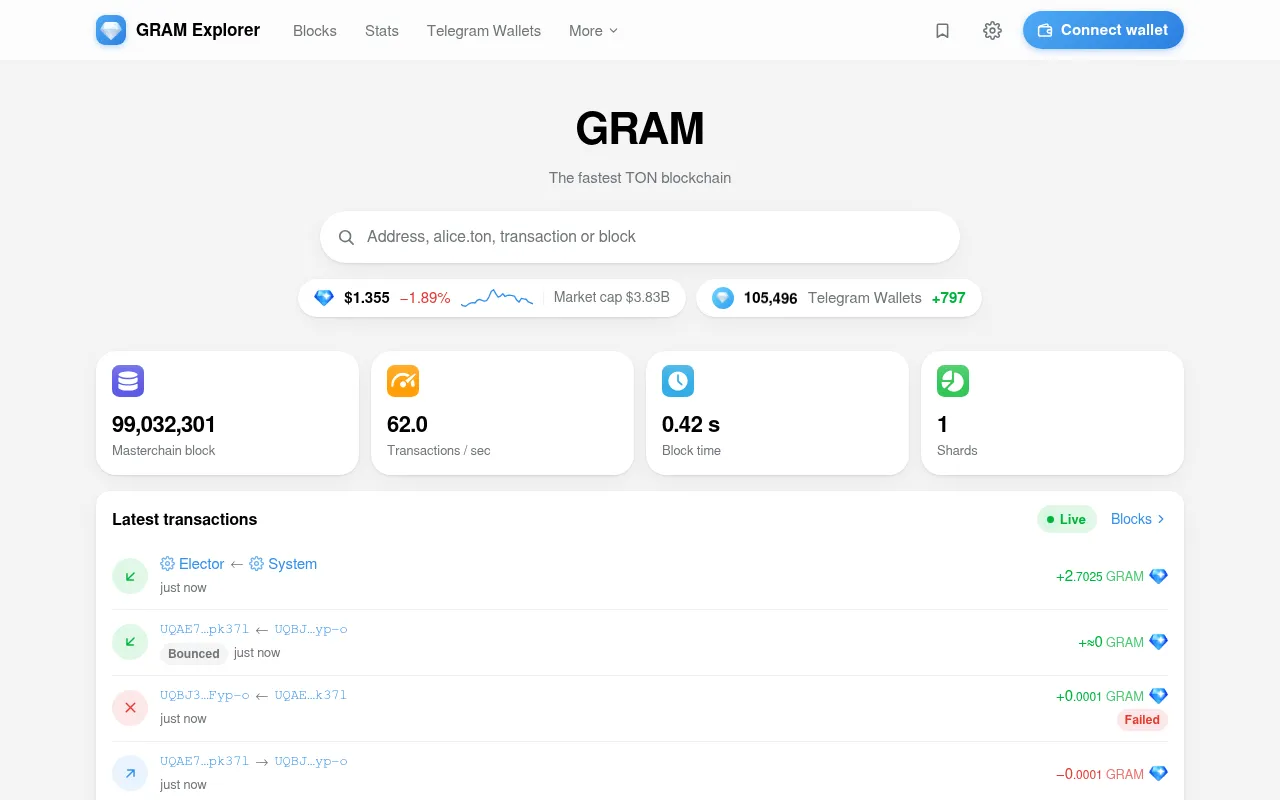Click the arrow icon on the Bounced transaction

[130, 642]
